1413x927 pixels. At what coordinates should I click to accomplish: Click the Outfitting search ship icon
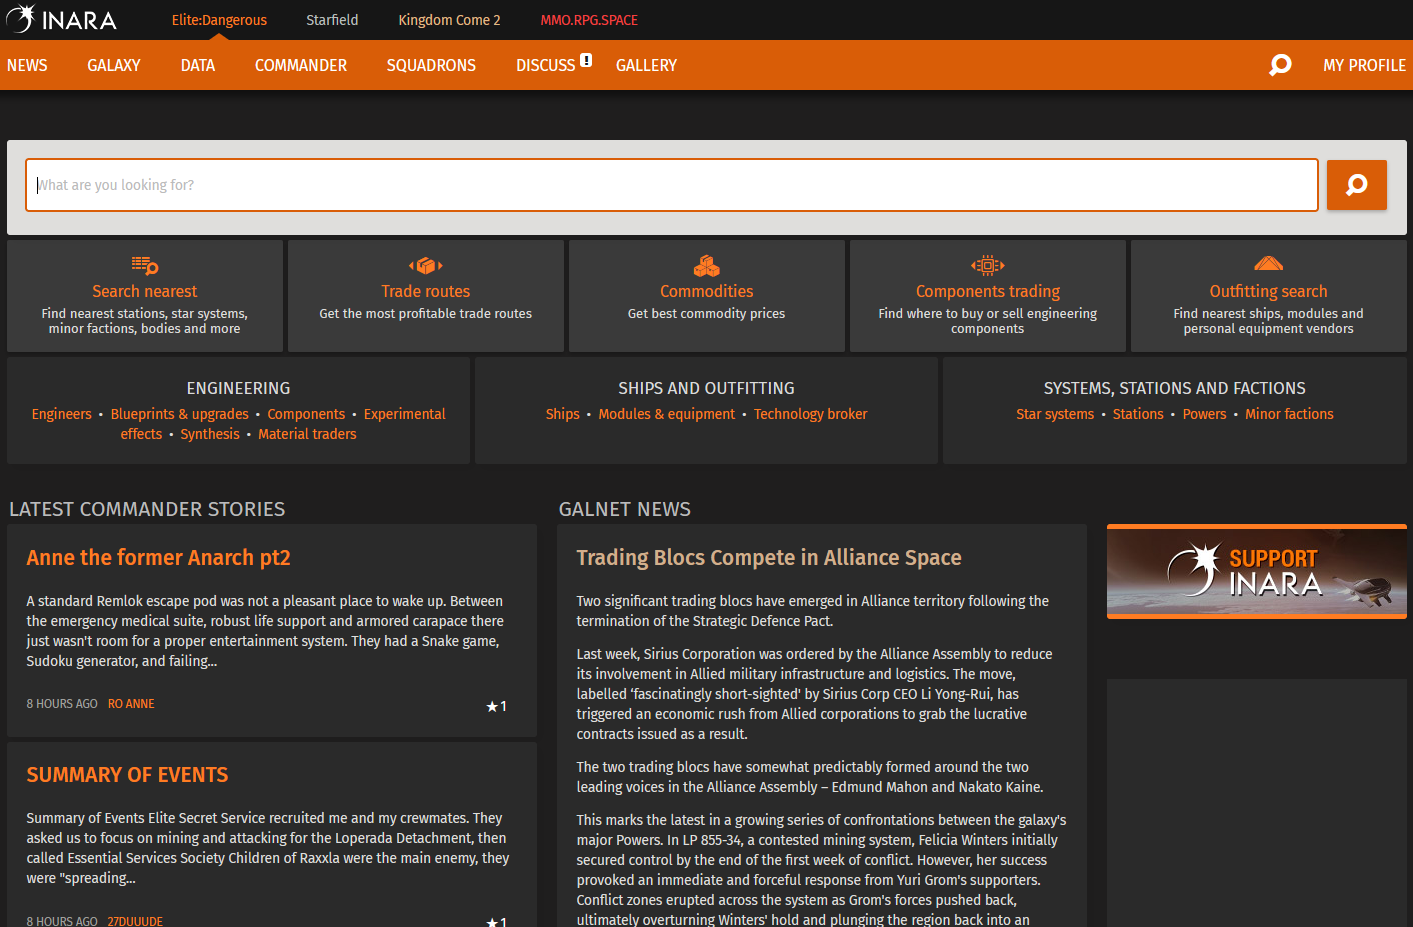[1268, 263]
